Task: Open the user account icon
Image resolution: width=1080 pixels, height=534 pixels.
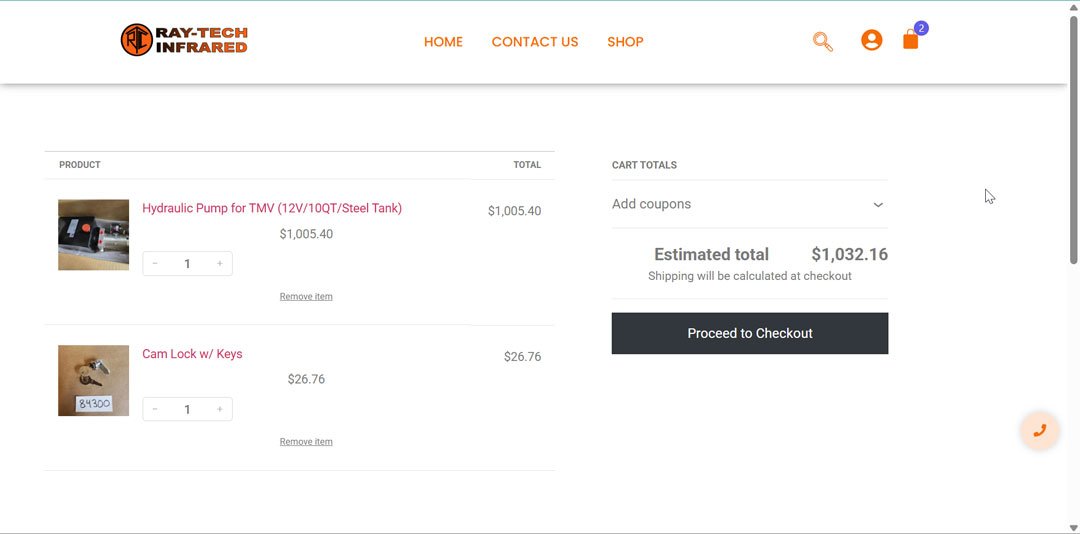Action: click(872, 40)
